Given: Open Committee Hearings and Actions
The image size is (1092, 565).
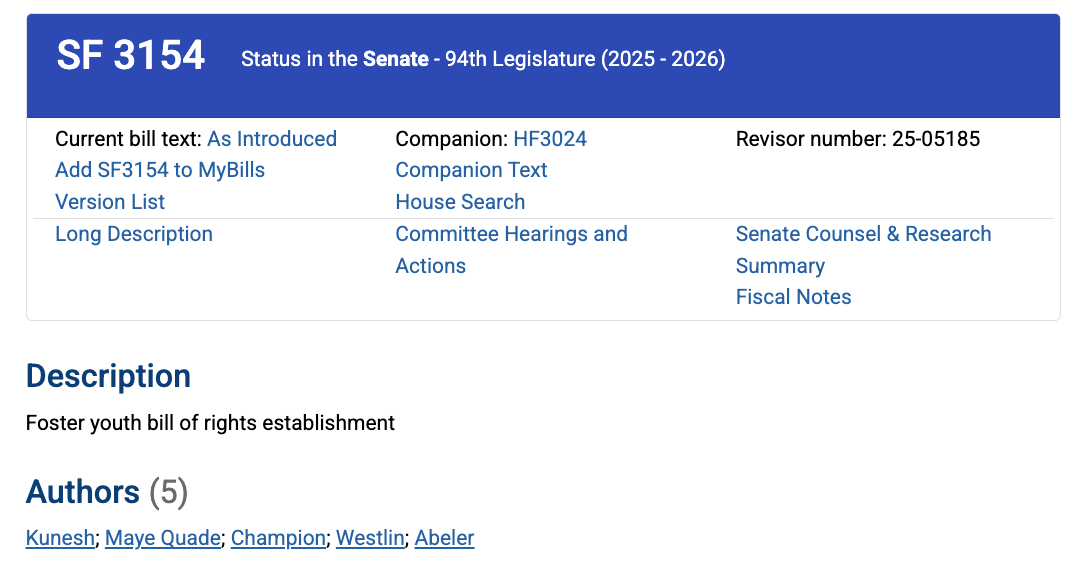Looking at the screenshot, I should tap(511, 234).
